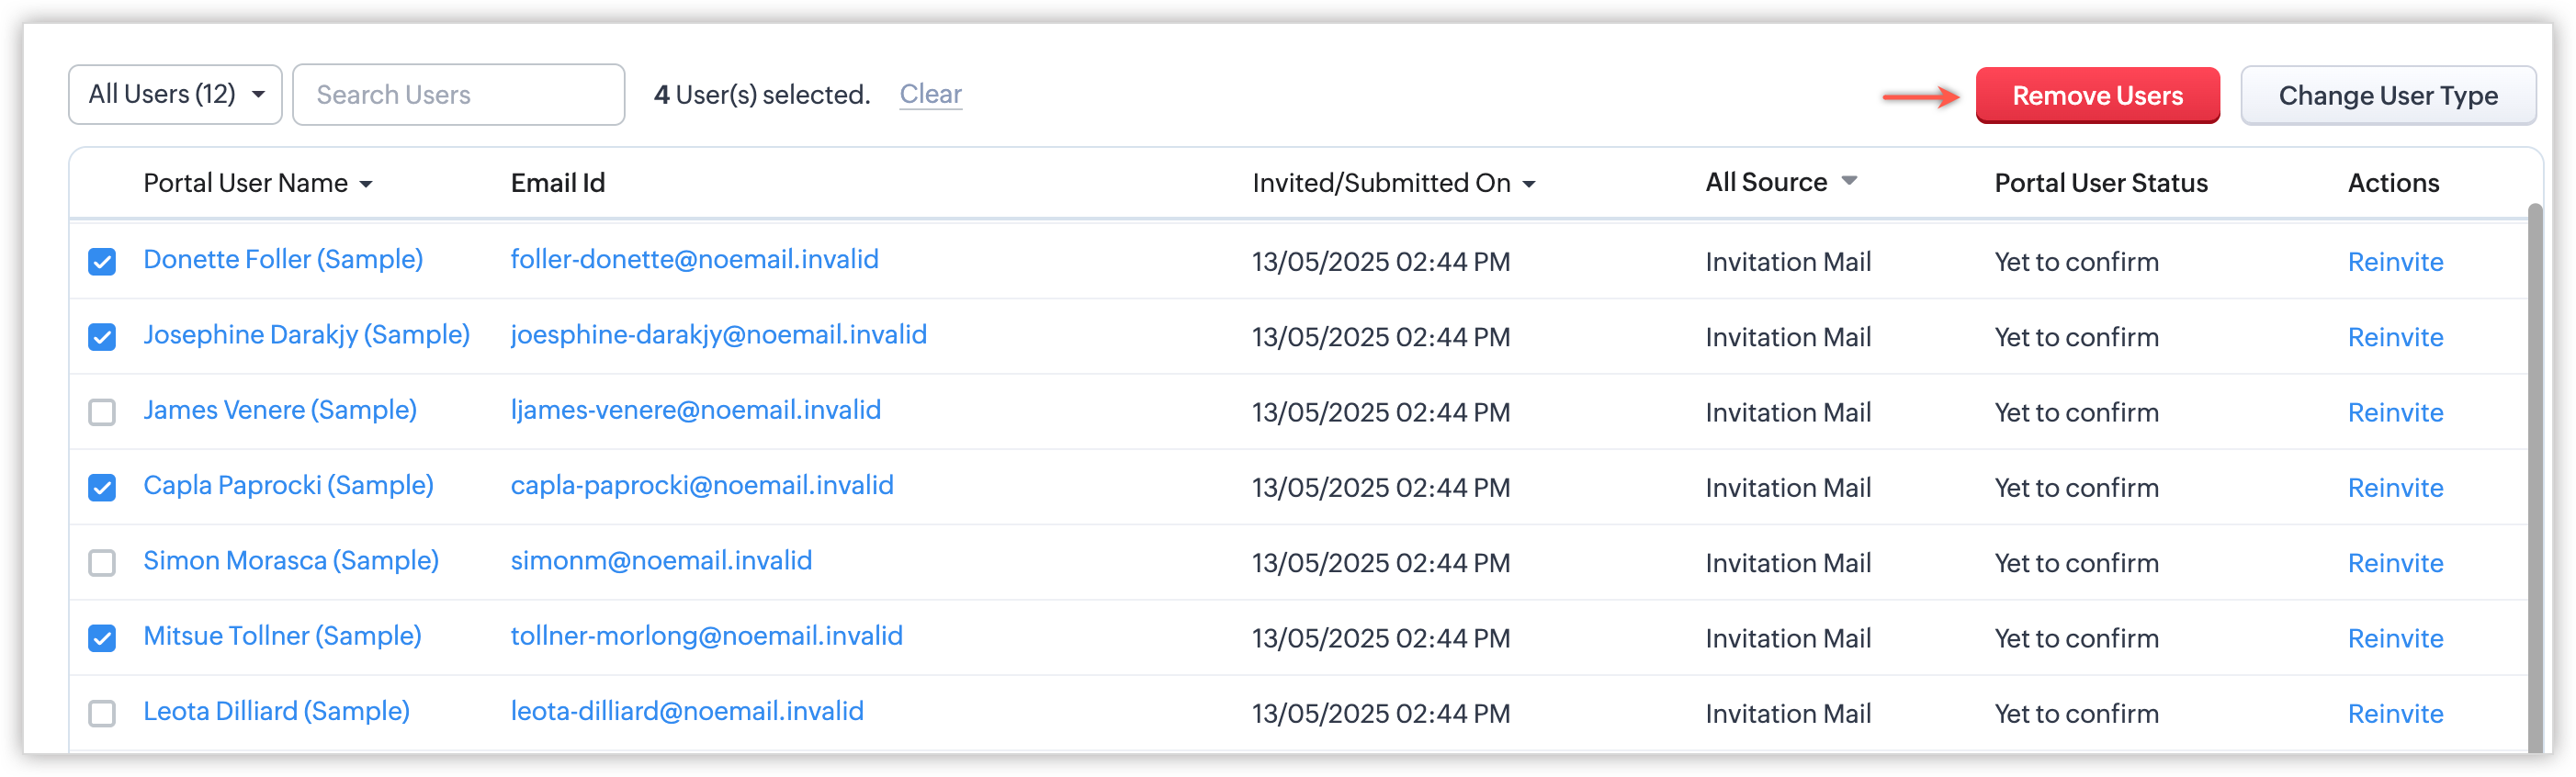Clear the selected users
The height and width of the screenshot is (777, 2576).
[930, 94]
